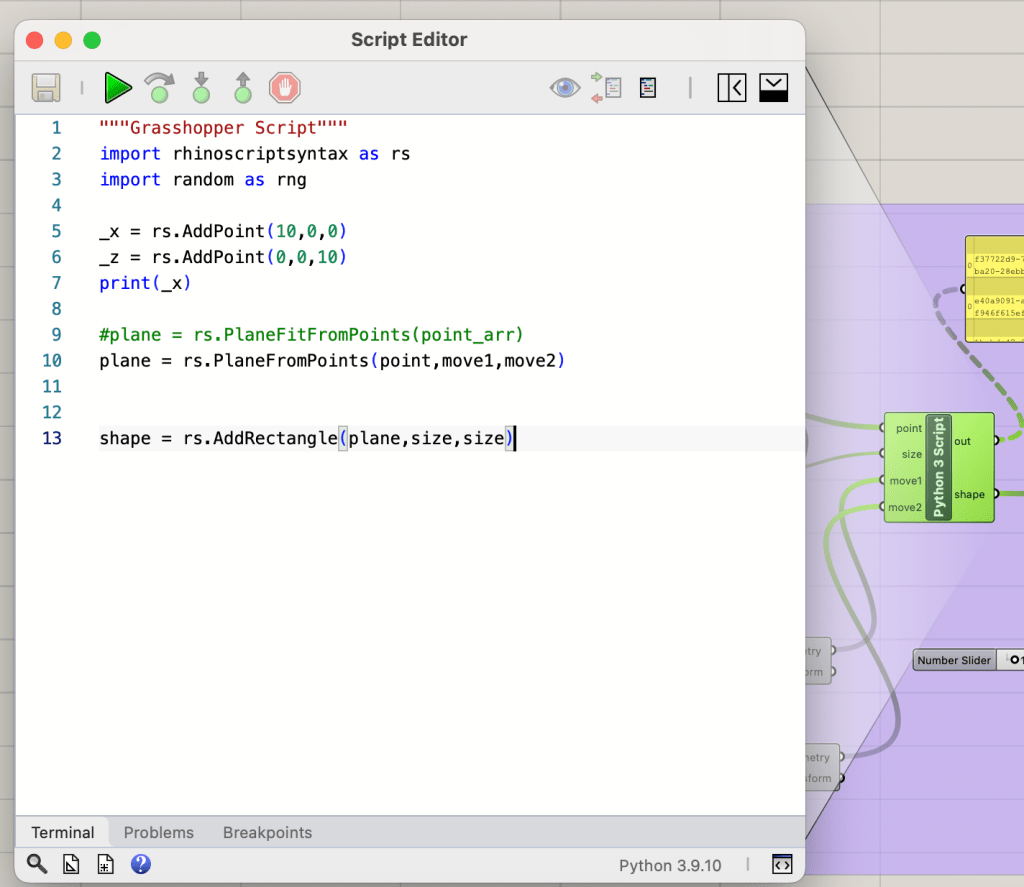This screenshot has height=887, width=1024.
Task: Click the Step Into debug icon
Action: click(201, 88)
